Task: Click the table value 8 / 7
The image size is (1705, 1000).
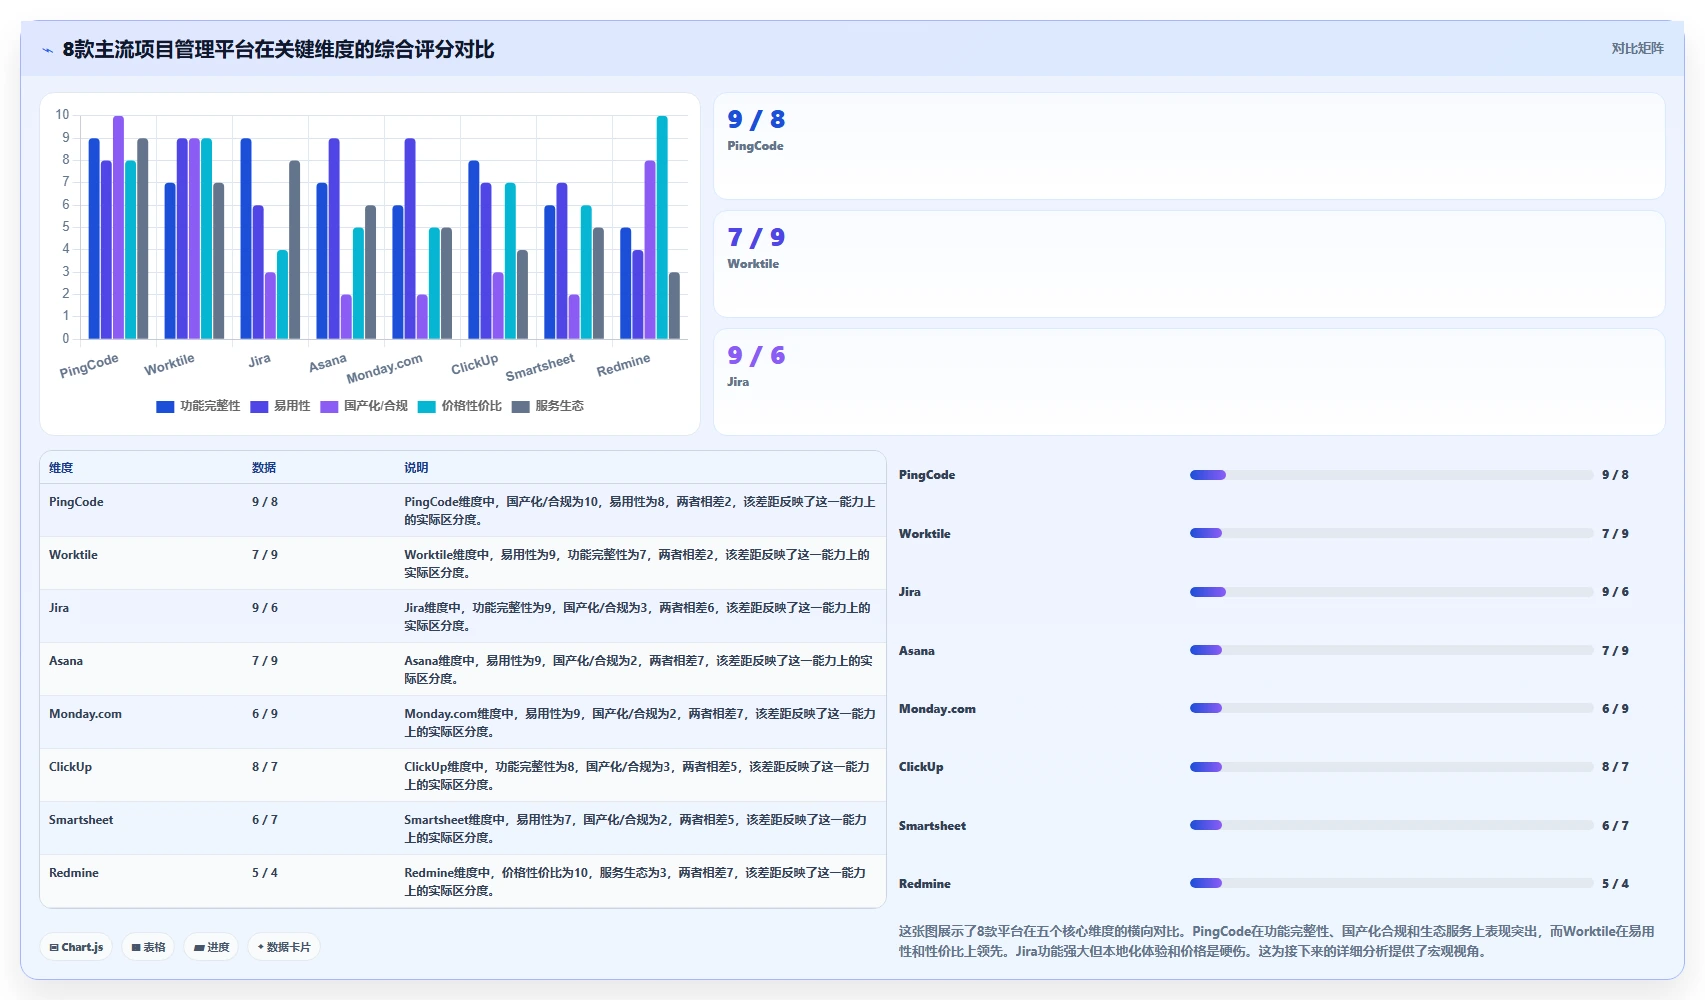Action: [265, 767]
